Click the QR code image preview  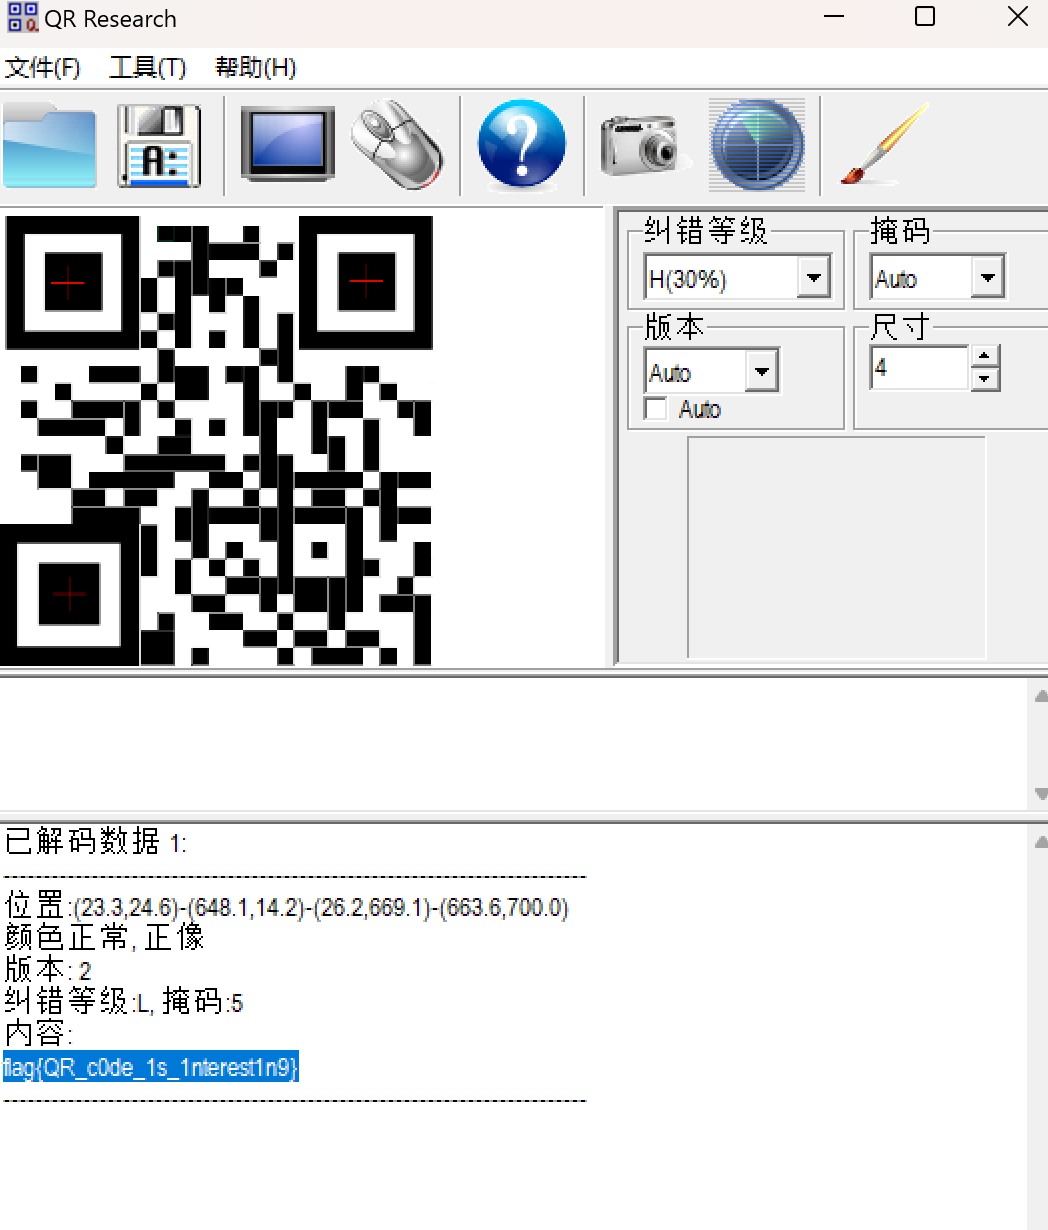tap(217, 440)
